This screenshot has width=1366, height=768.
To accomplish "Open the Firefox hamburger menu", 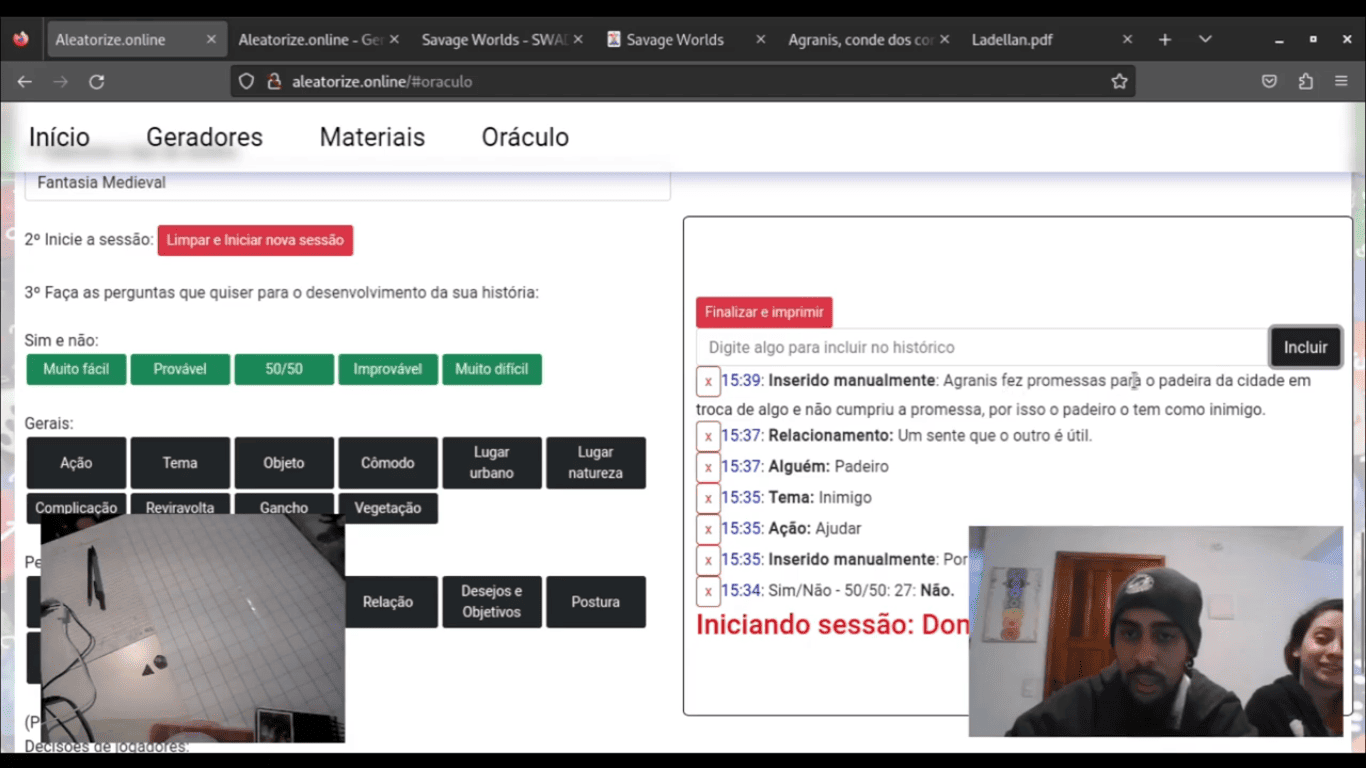I will (1341, 82).
